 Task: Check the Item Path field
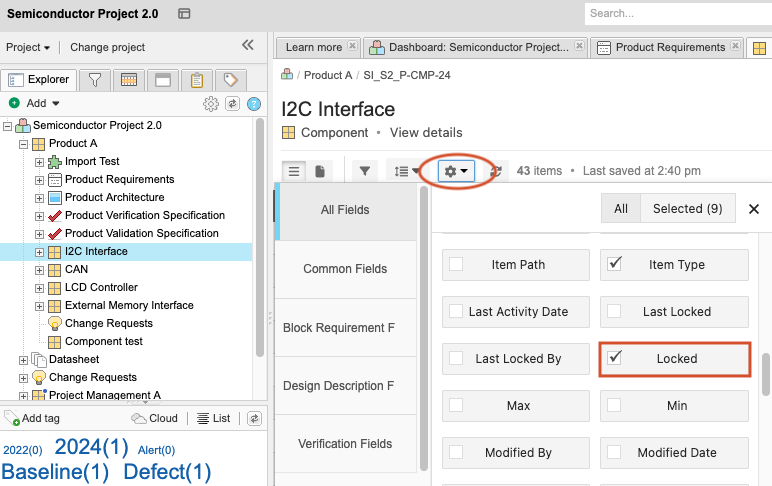(x=457, y=264)
